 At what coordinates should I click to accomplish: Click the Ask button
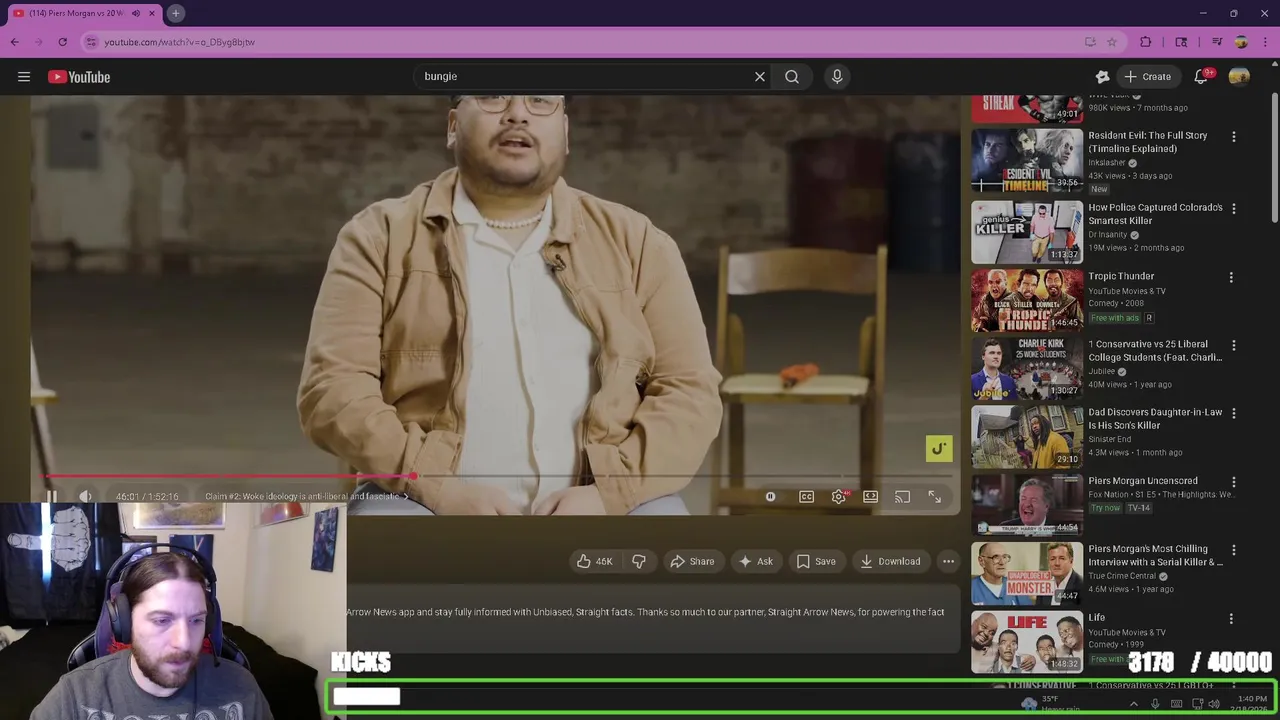(755, 562)
